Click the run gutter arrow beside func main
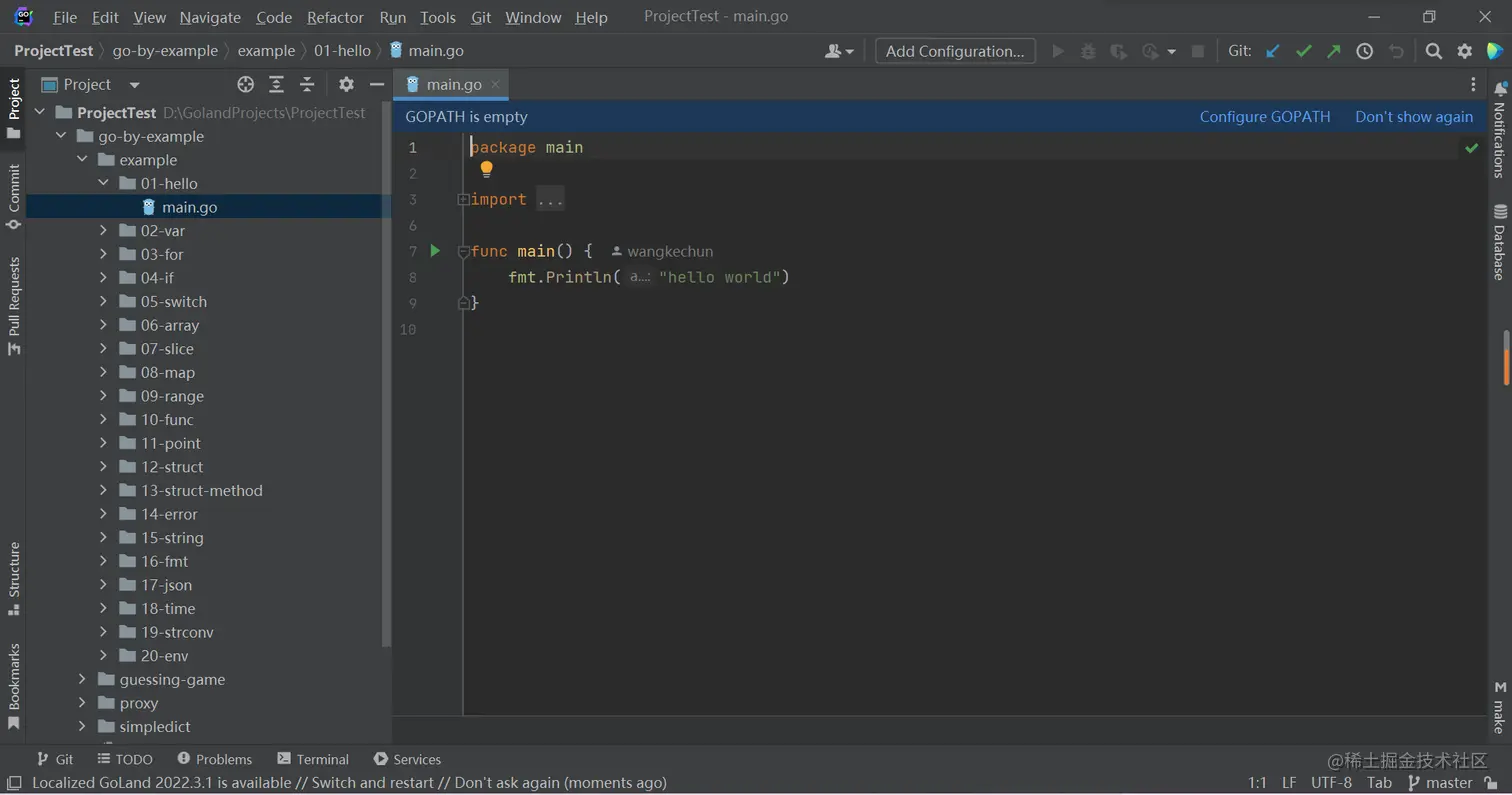This screenshot has height=795, width=1512. tap(435, 251)
